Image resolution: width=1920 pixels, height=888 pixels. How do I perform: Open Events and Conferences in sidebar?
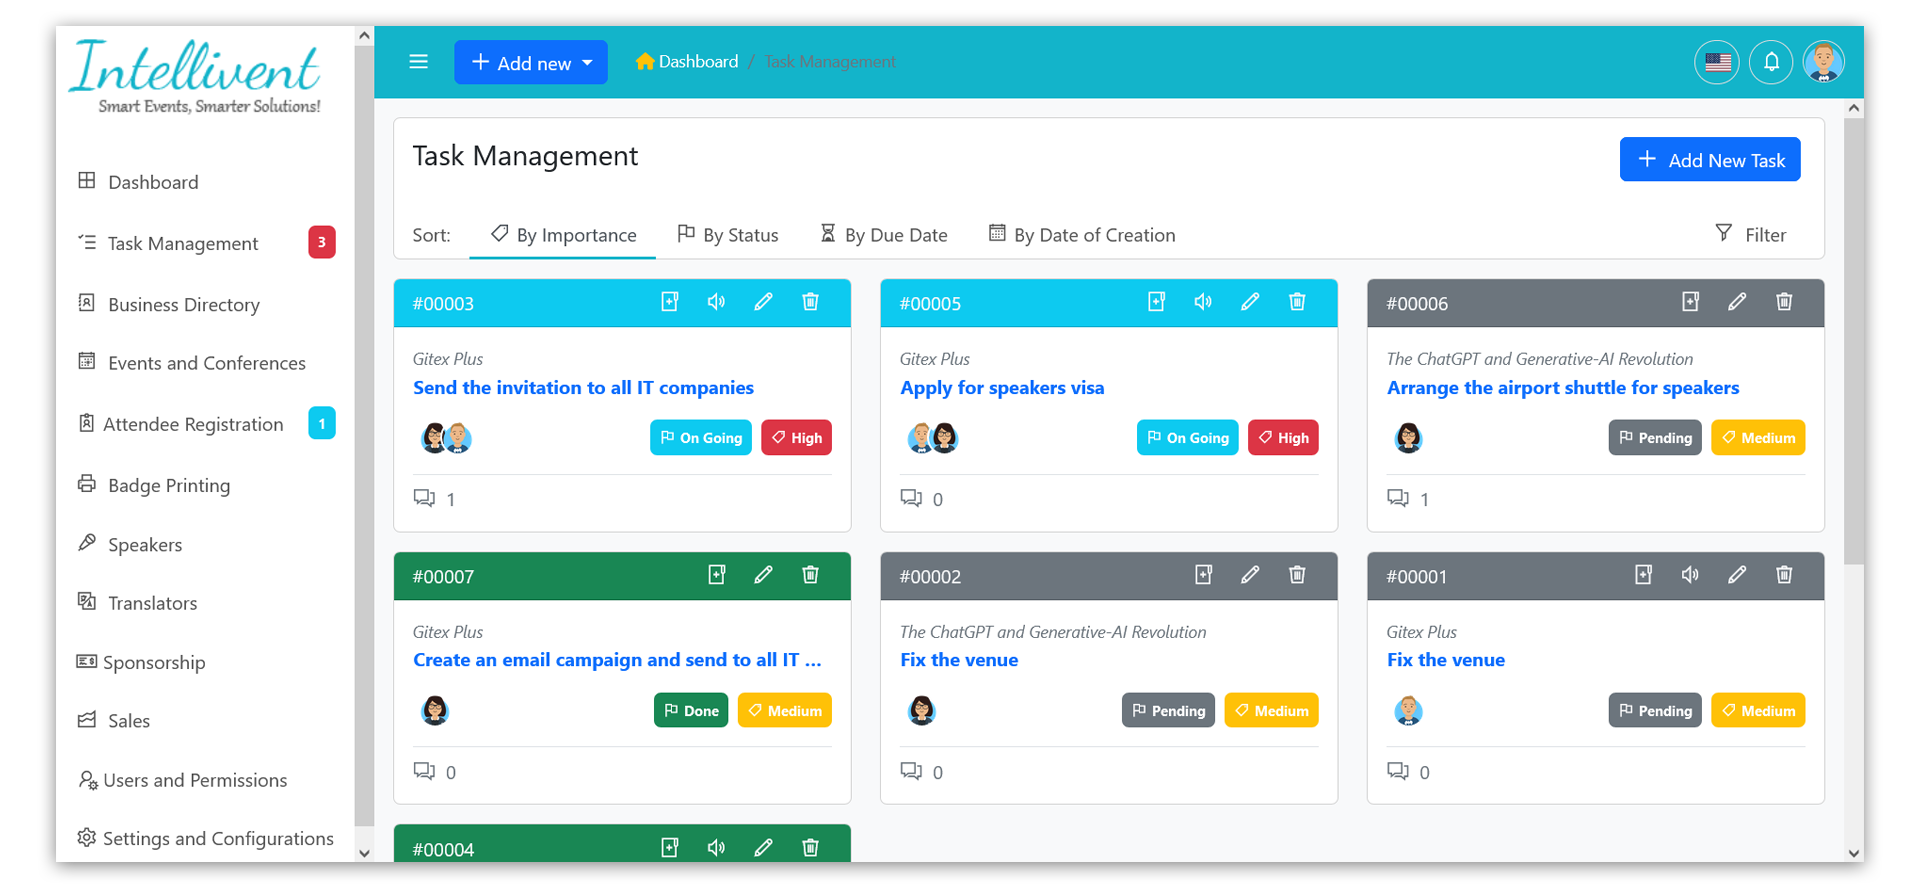point(192,363)
